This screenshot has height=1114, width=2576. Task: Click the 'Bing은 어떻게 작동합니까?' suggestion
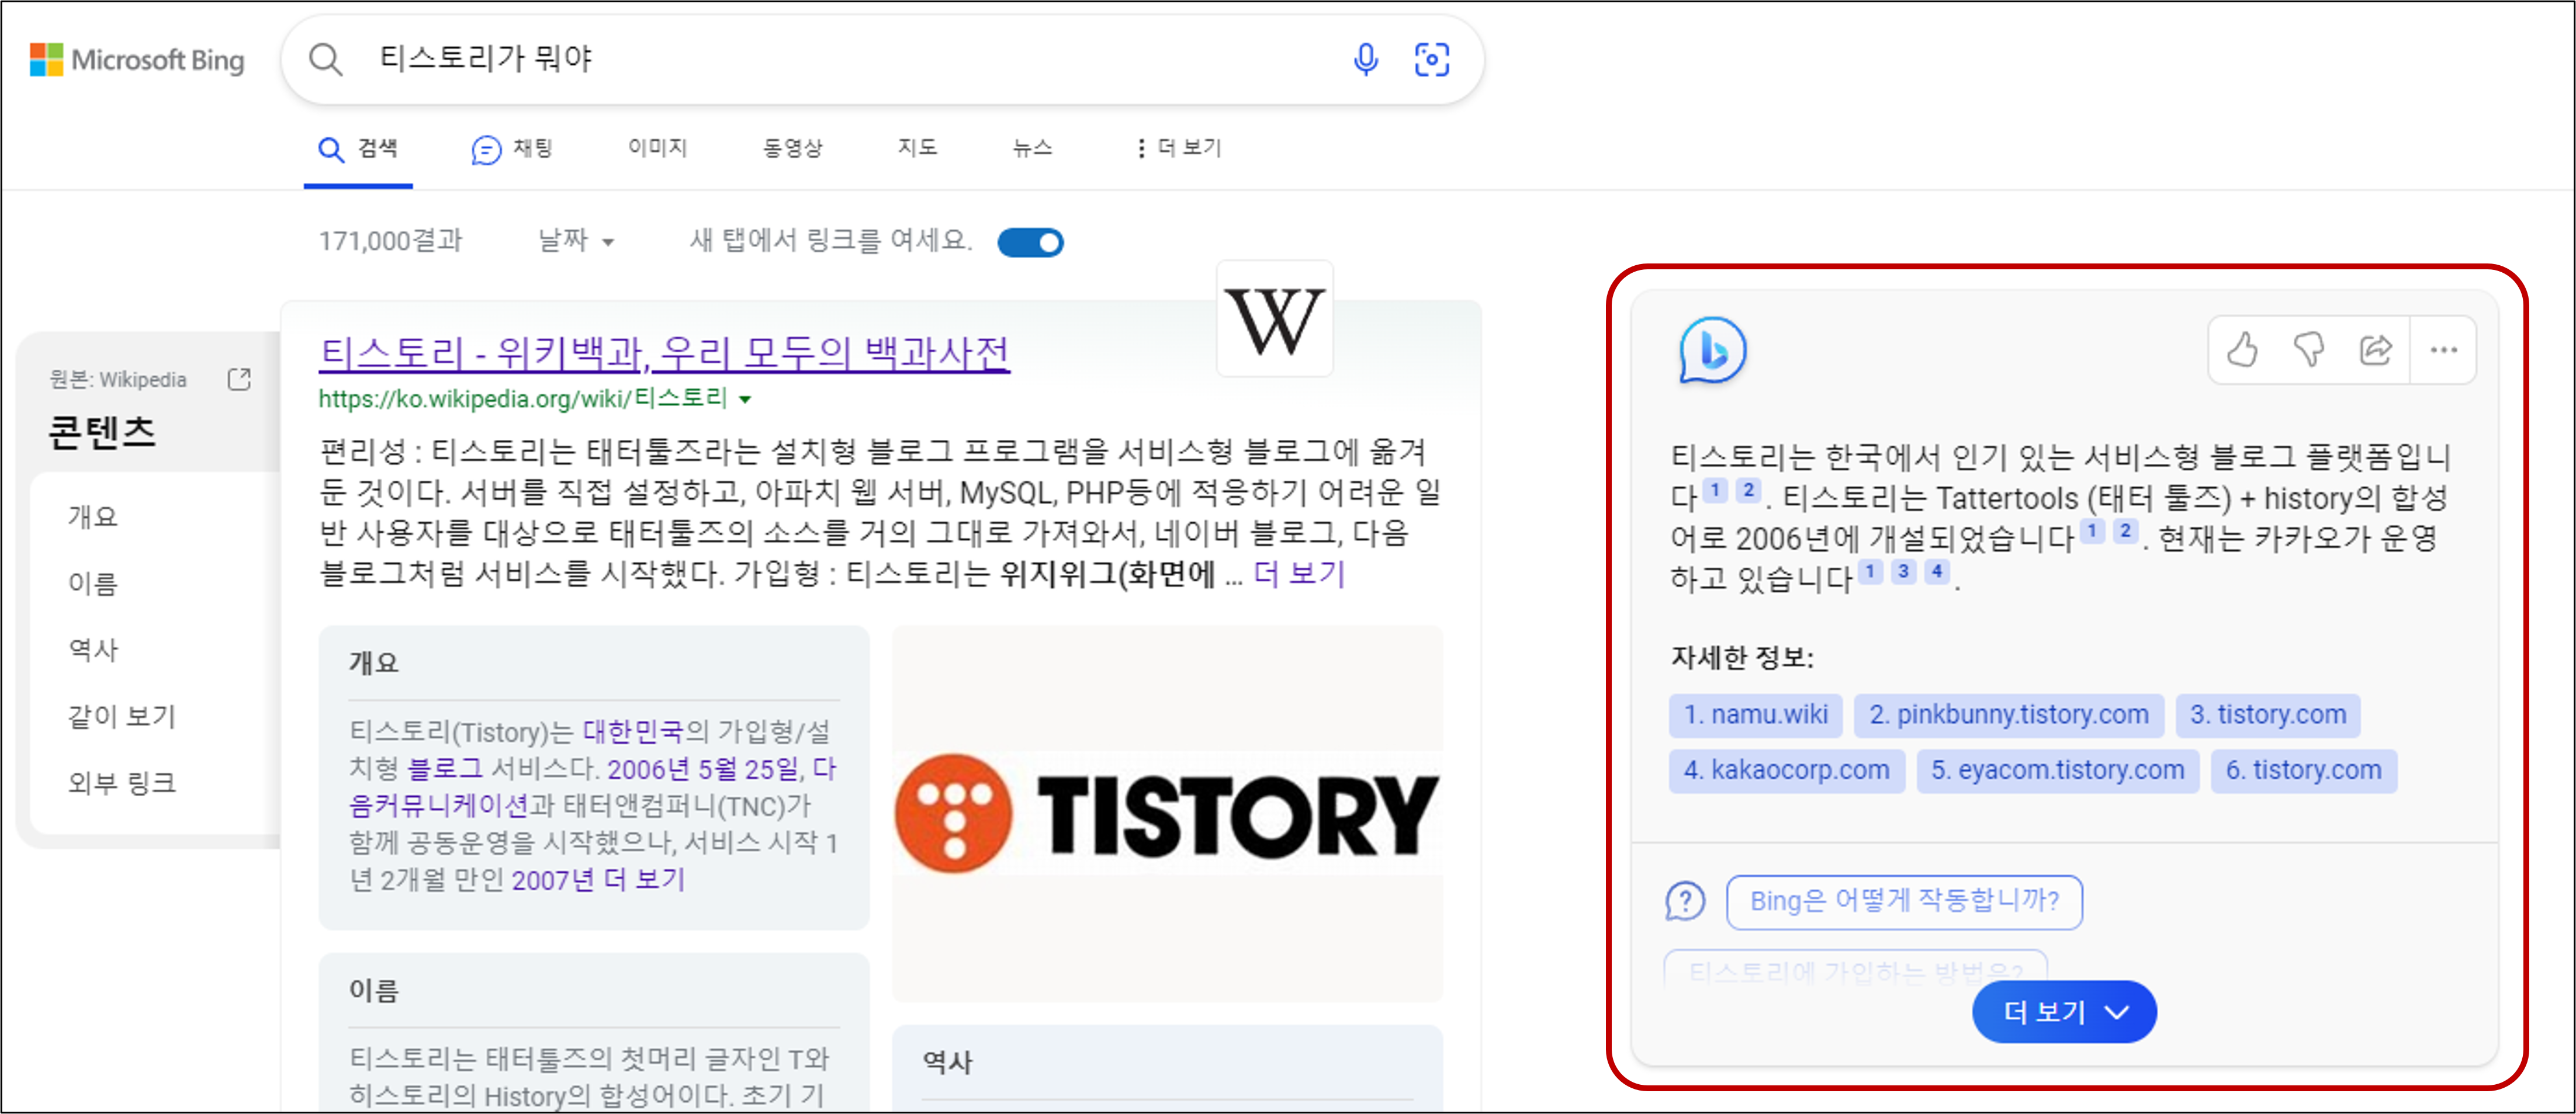click(1904, 902)
